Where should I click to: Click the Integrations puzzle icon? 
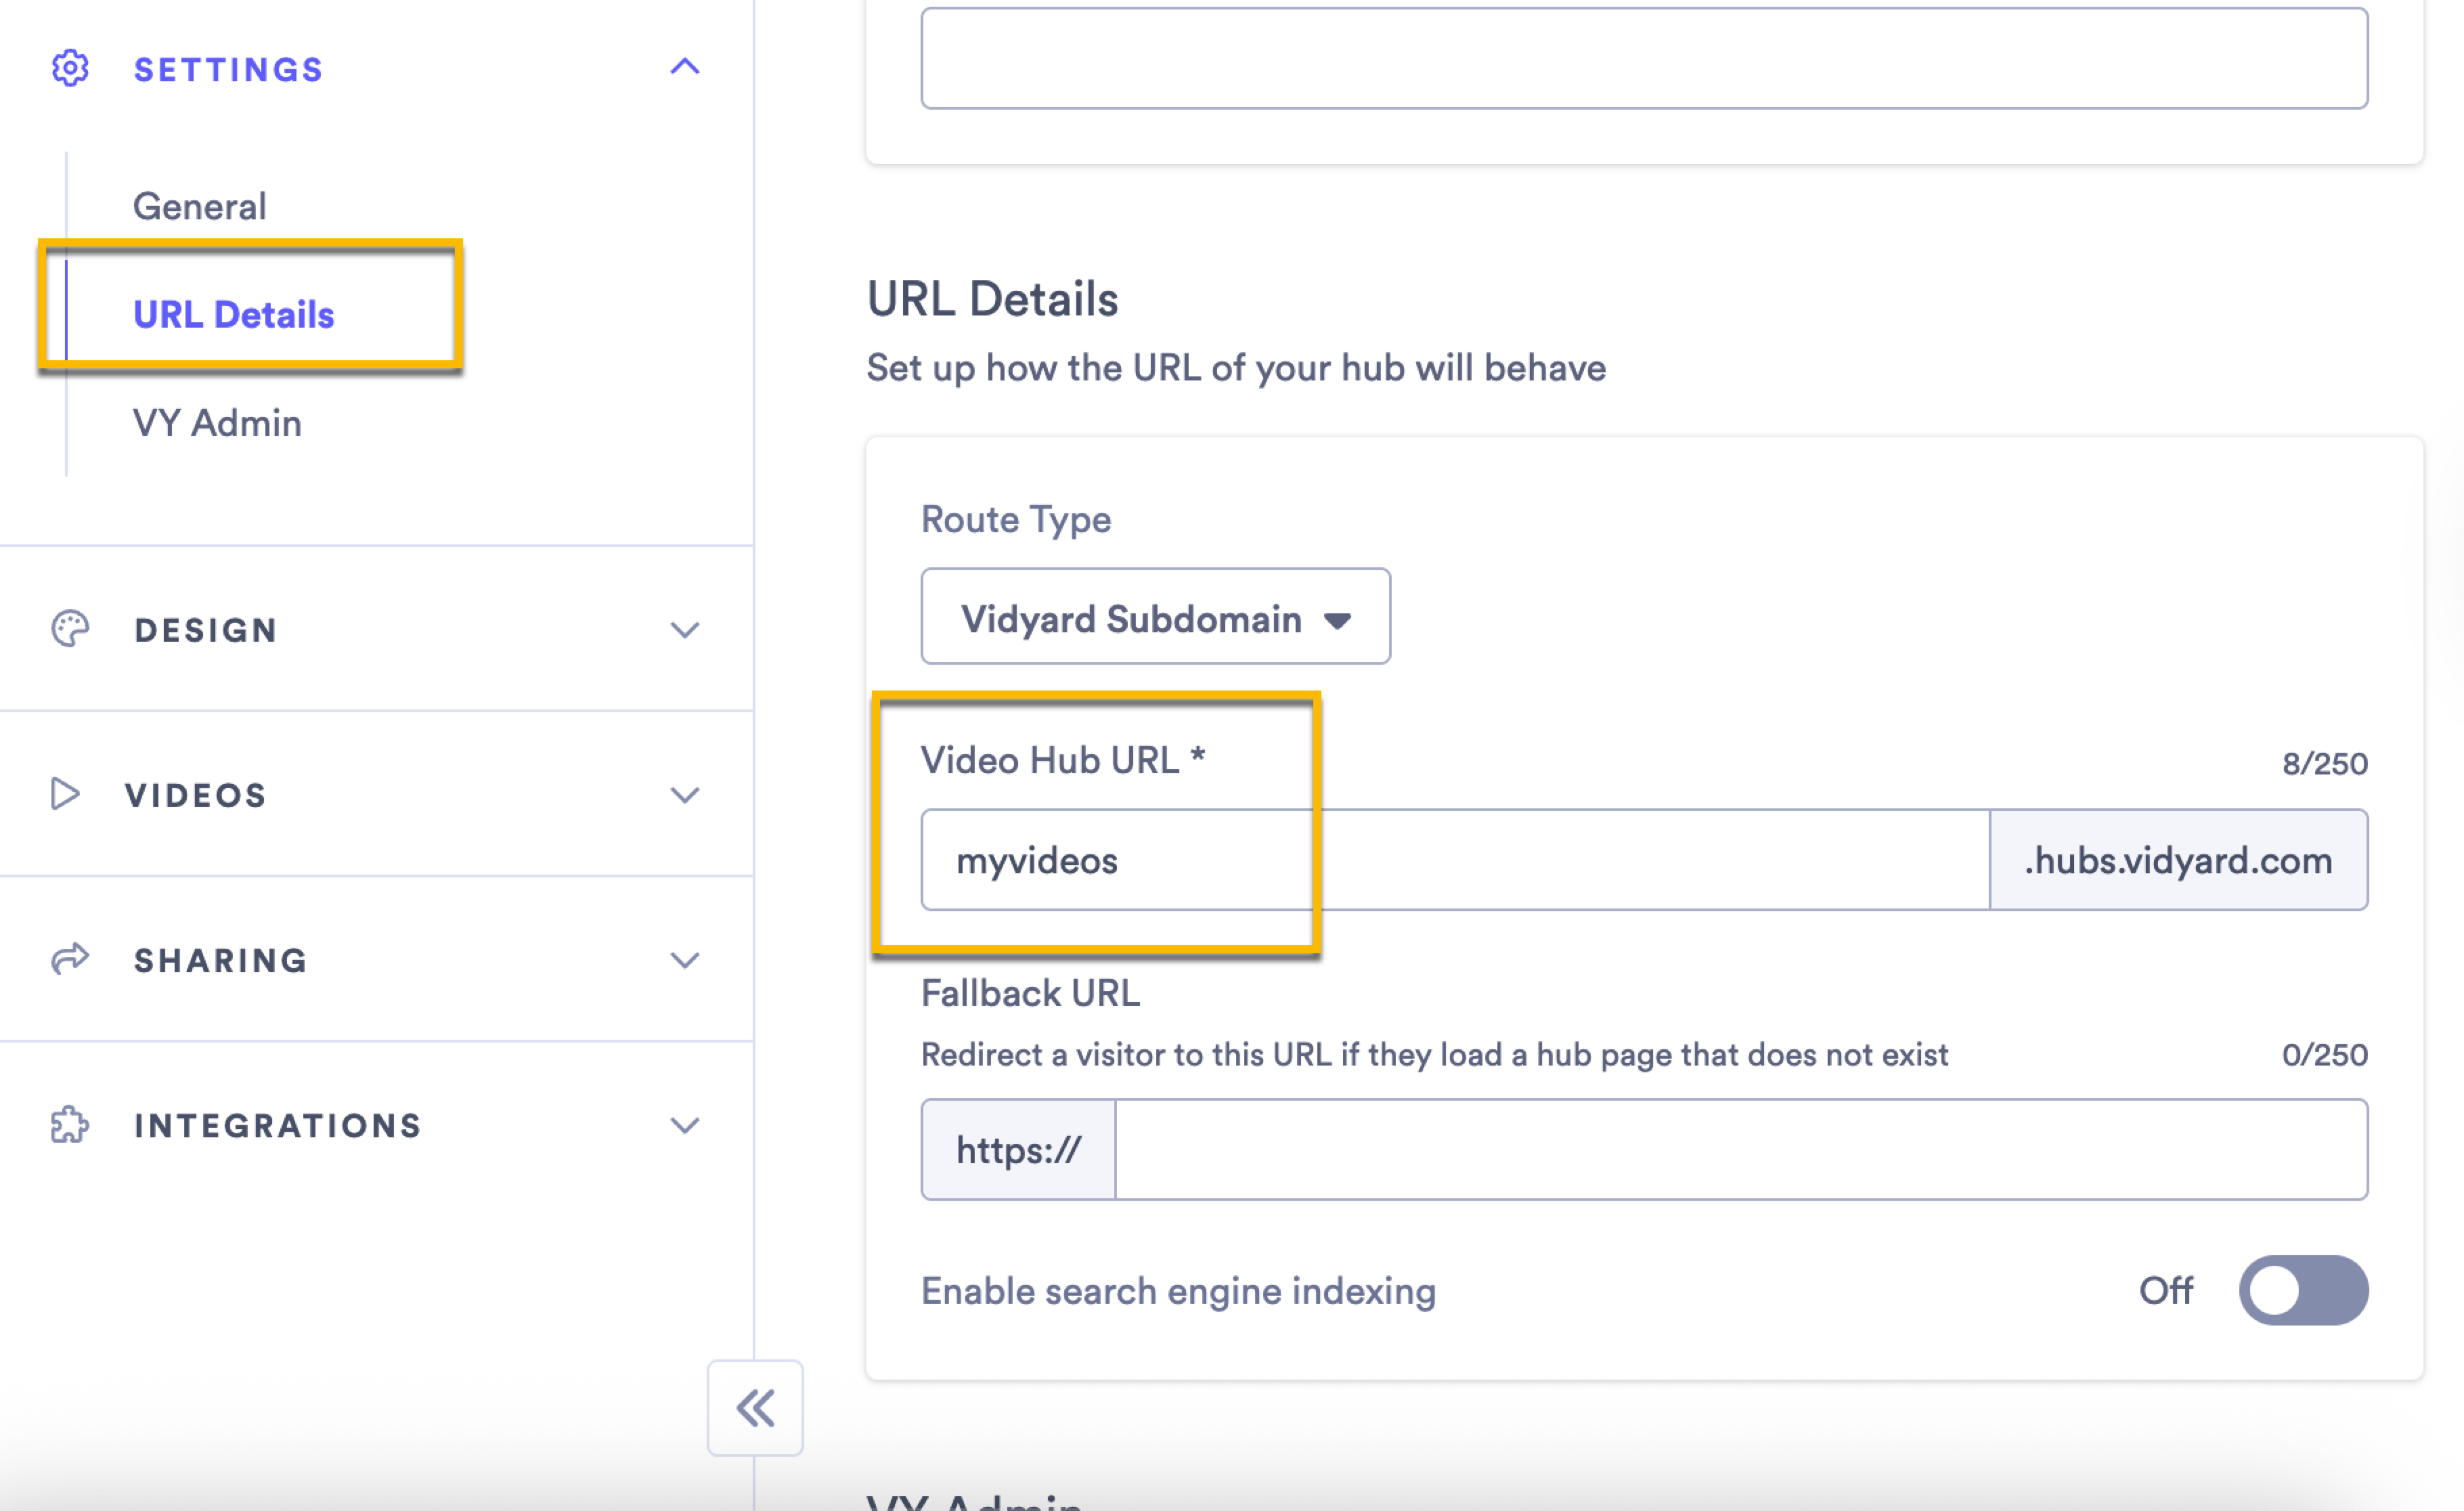[68, 1126]
